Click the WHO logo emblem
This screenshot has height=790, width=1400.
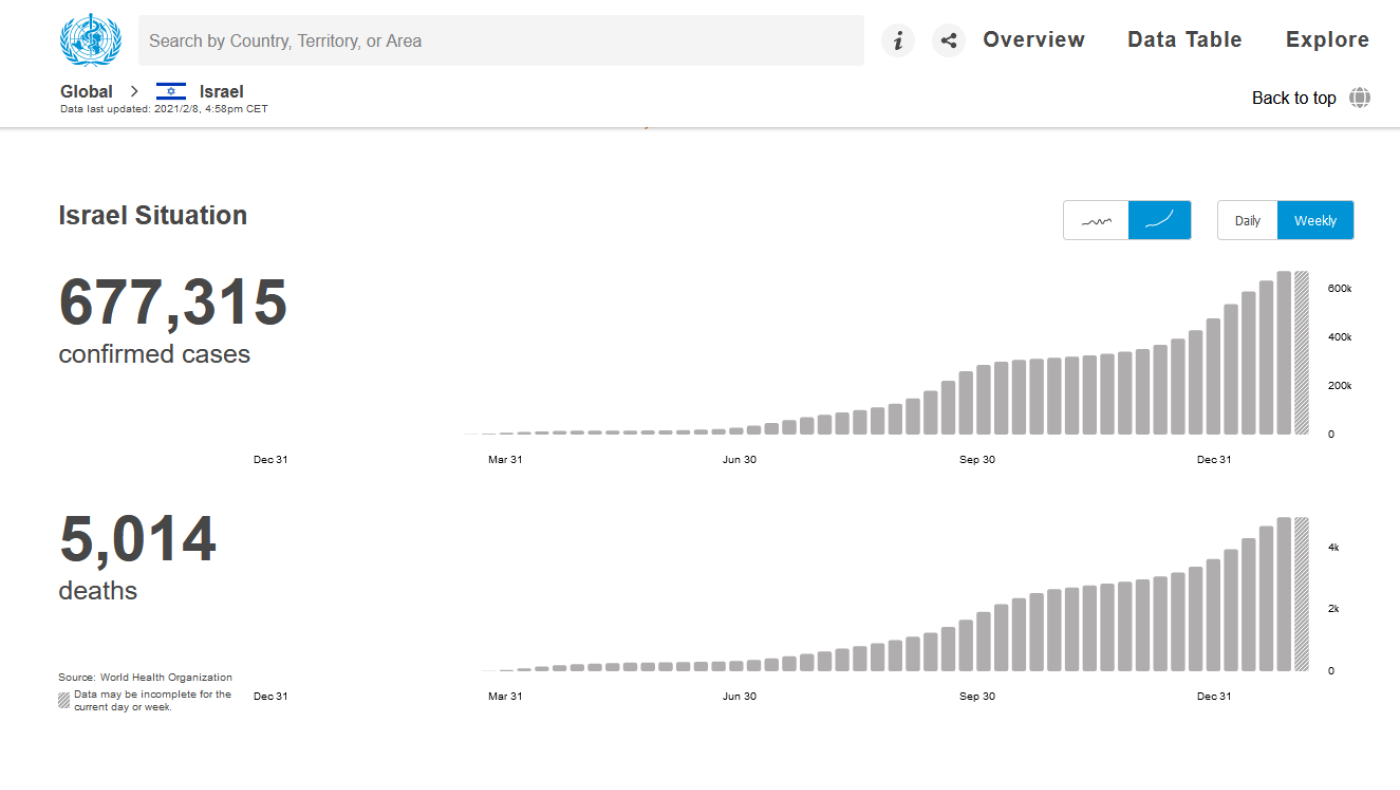90,41
